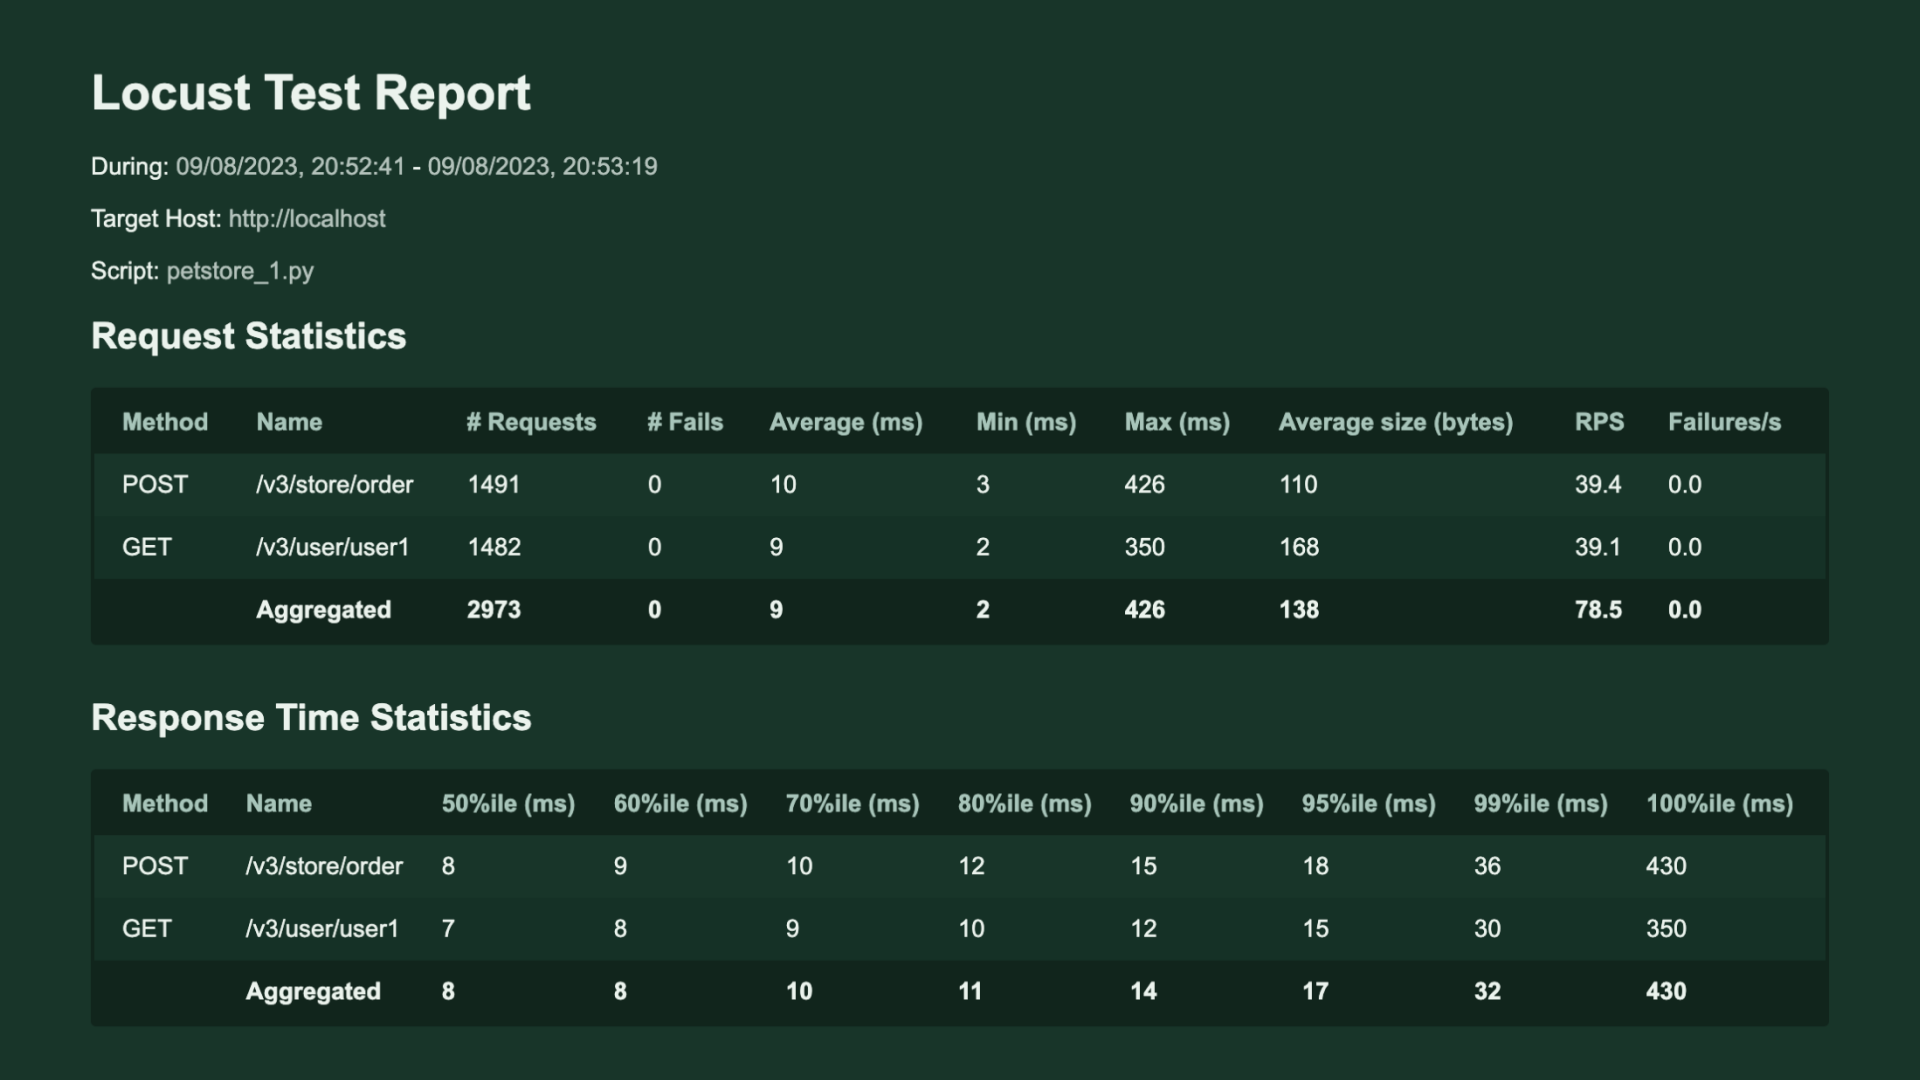Click the 50%ile (ms) column header
The height and width of the screenshot is (1080, 1920).
pyautogui.click(x=508, y=804)
